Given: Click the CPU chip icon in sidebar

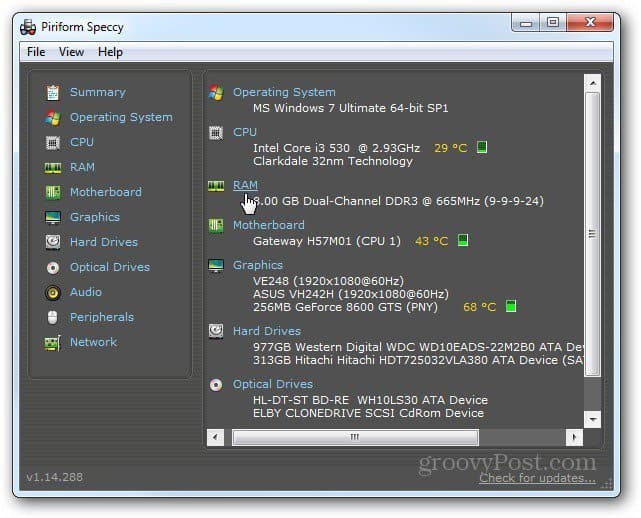Looking at the screenshot, I should [x=52, y=143].
